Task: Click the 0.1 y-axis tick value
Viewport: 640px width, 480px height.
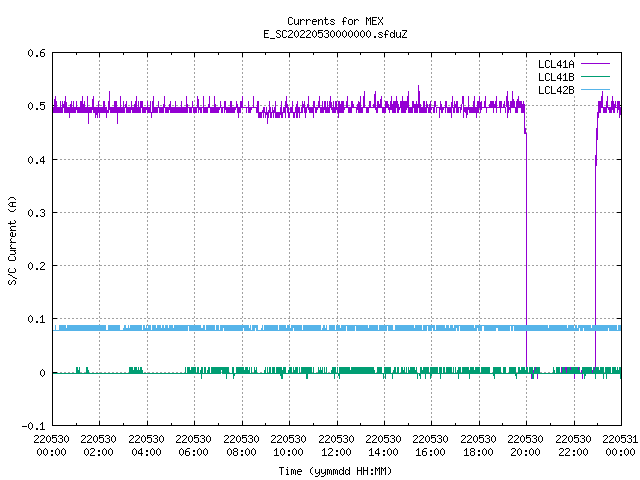Action: (x=36, y=319)
